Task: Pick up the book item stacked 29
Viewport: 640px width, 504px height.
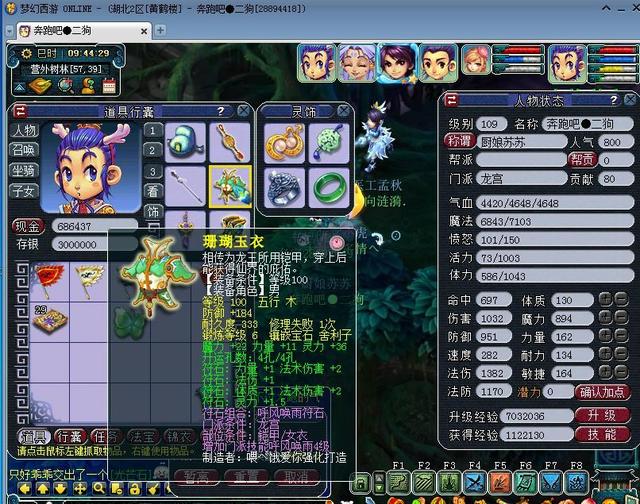Action: click(50, 322)
